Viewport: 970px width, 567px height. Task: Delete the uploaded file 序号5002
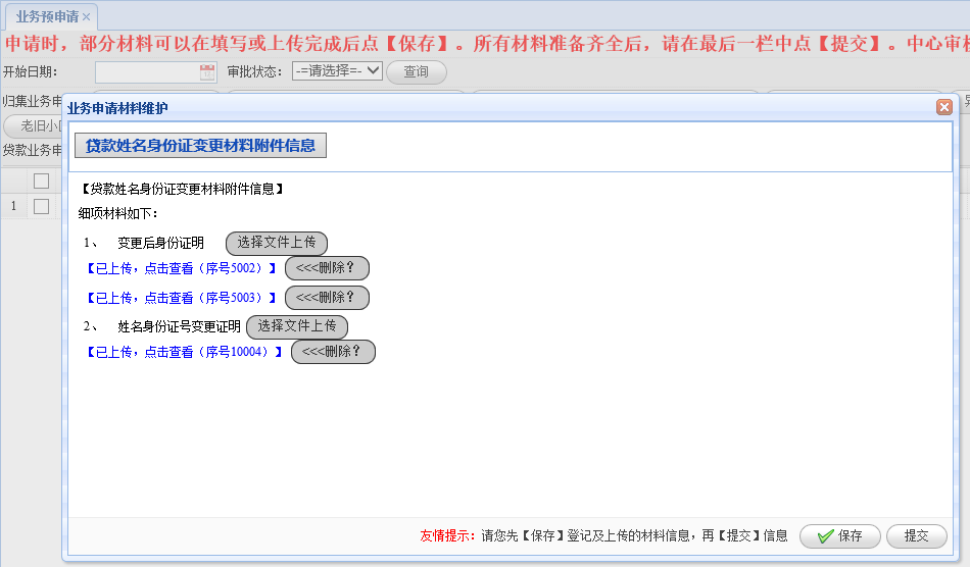click(x=327, y=268)
